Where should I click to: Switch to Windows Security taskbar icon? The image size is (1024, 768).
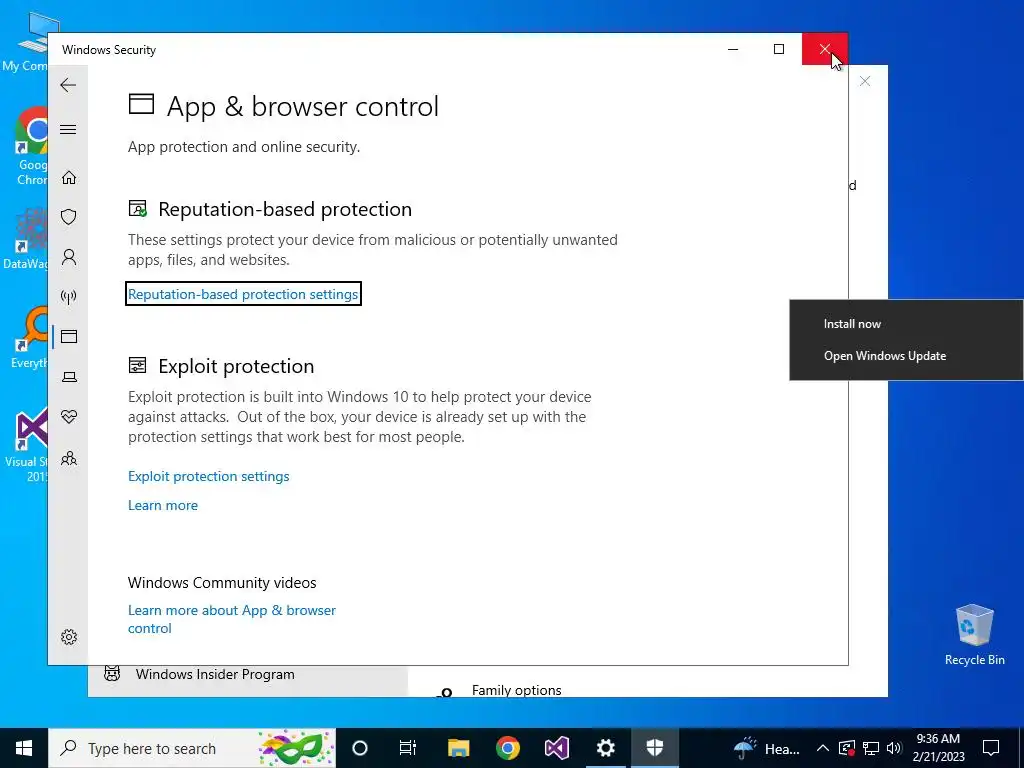click(654, 748)
